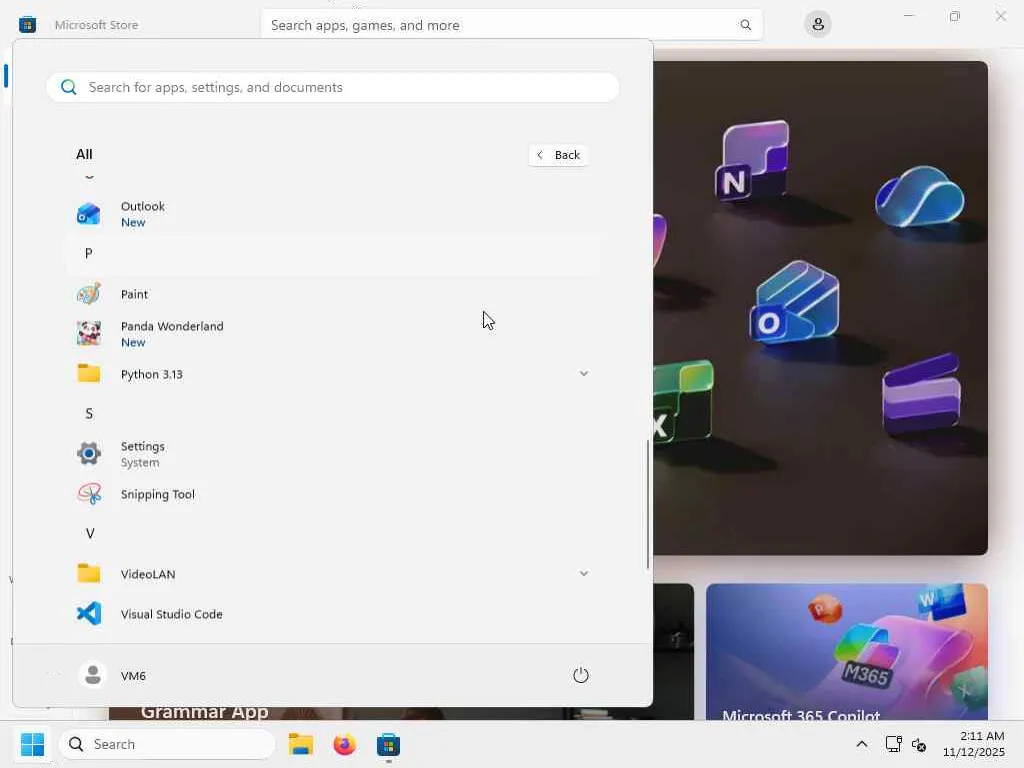Open Firefox from the taskbar
The height and width of the screenshot is (768, 1024).
tap(345, 744)
